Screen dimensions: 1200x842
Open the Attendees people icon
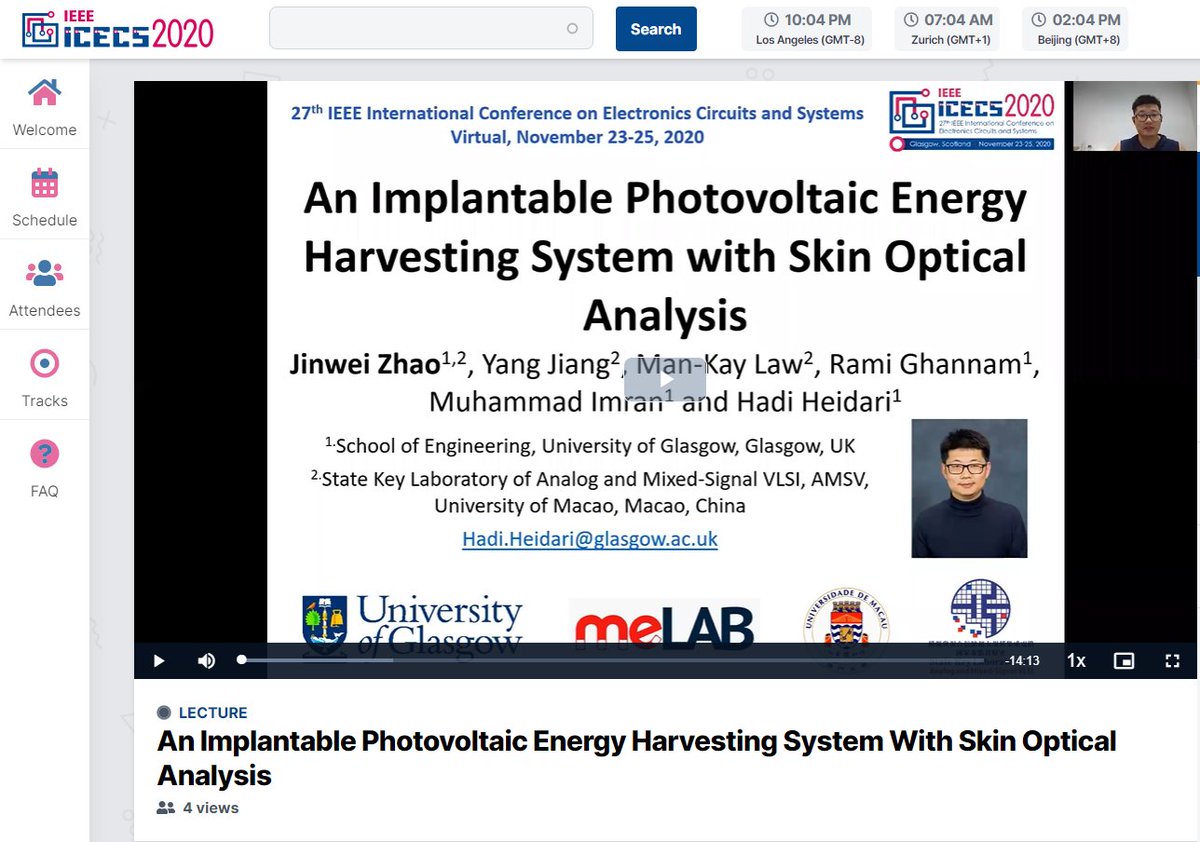pyautogui.click(x=44, y=272)
